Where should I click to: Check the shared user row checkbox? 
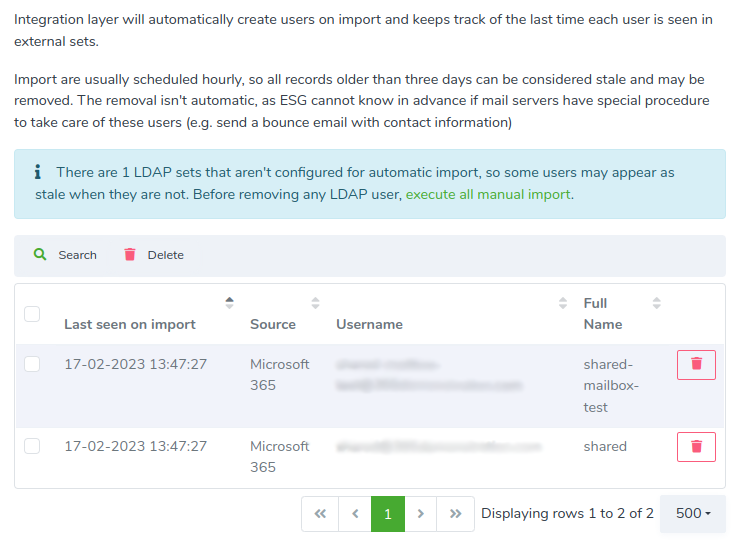32,446
